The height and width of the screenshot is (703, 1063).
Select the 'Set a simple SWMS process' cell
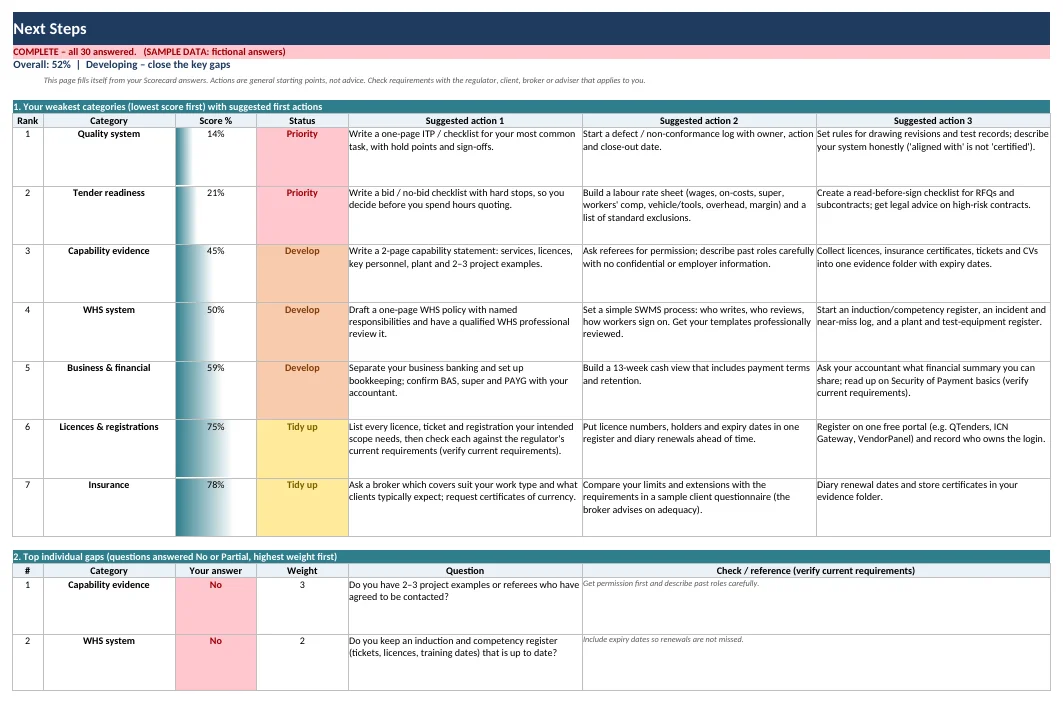pyautogui.click(x=699, y=332)
